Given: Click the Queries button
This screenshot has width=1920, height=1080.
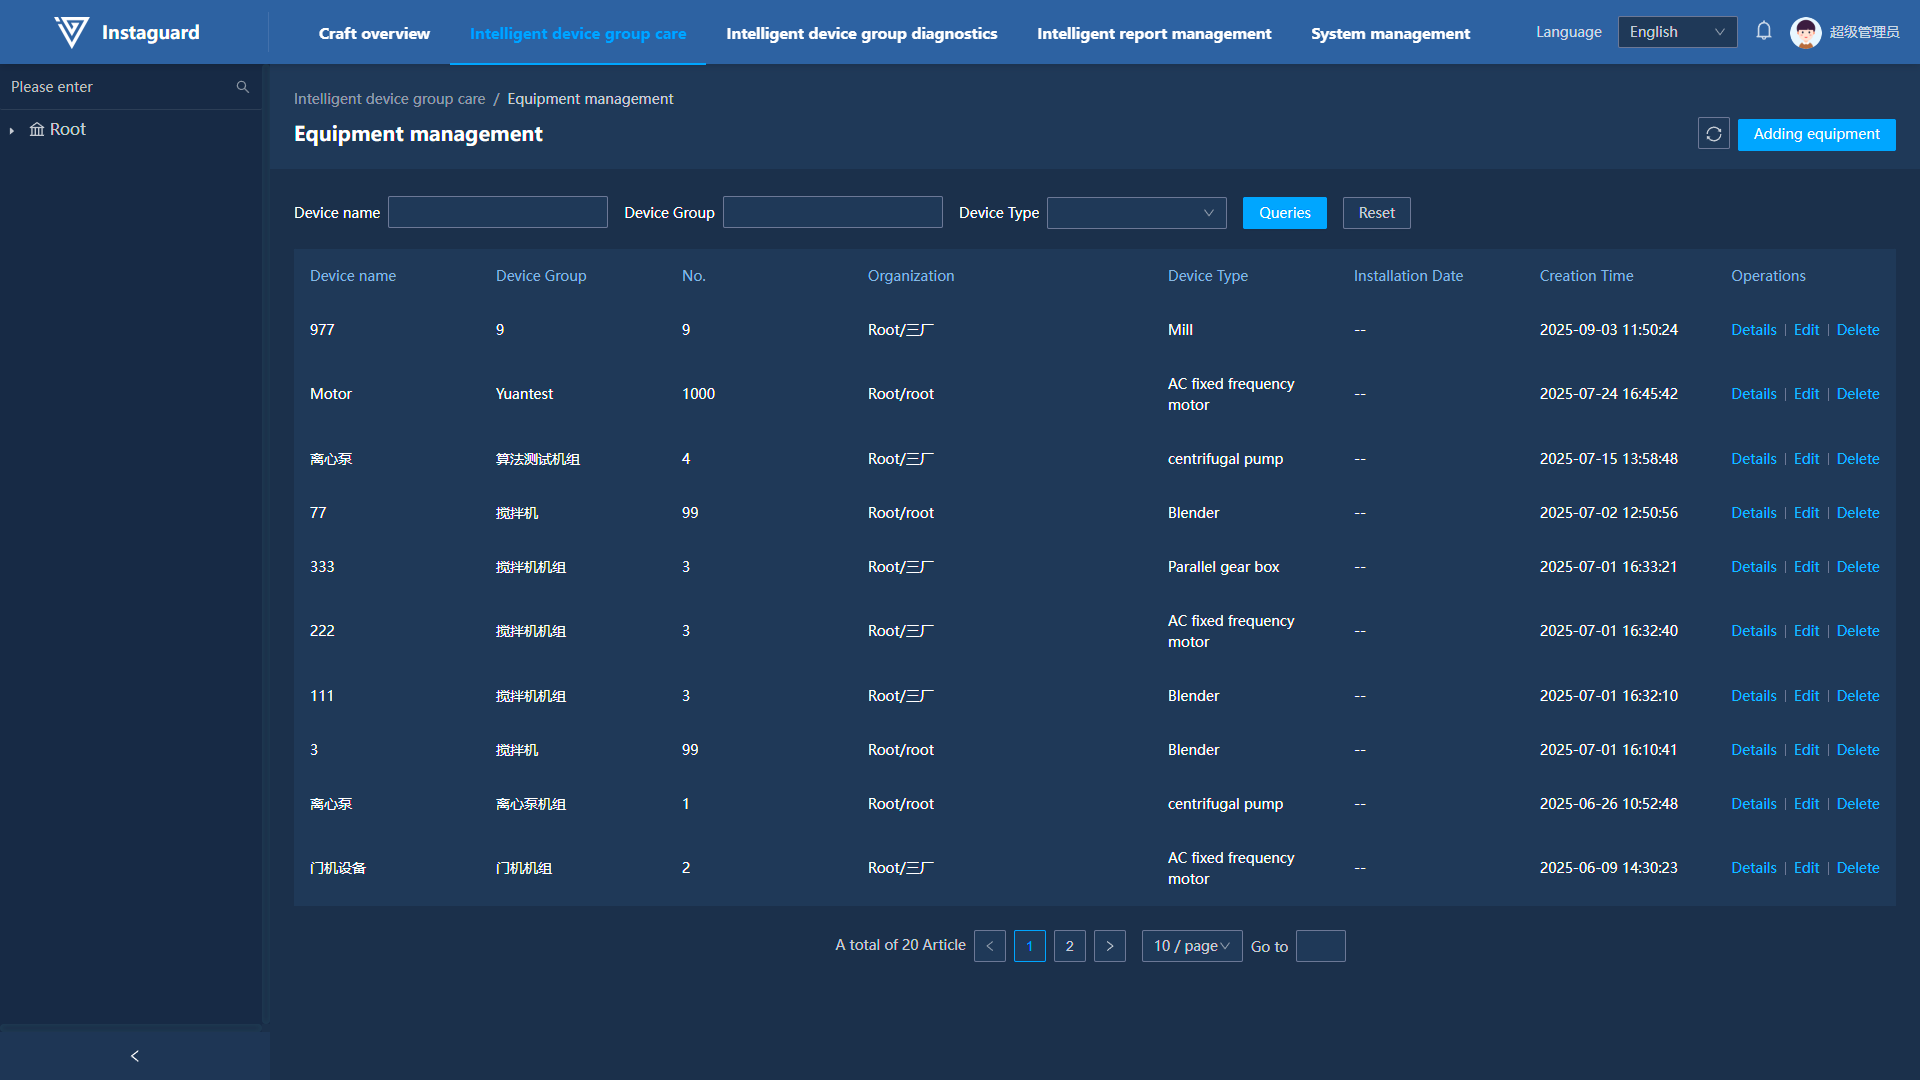Looking at the screenshot, I should (x=1284, y=213).
